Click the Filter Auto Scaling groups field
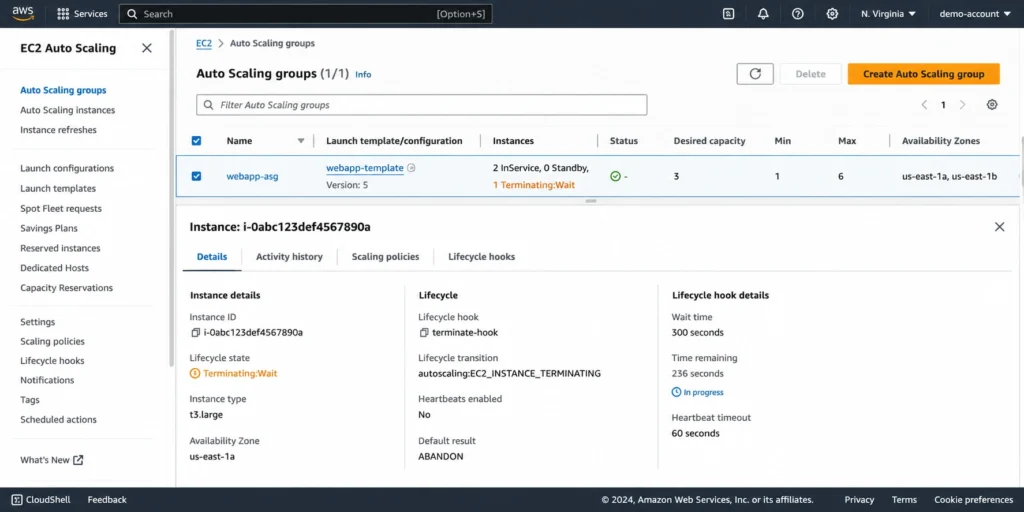 pyautogui.click(x=422, y=104)
